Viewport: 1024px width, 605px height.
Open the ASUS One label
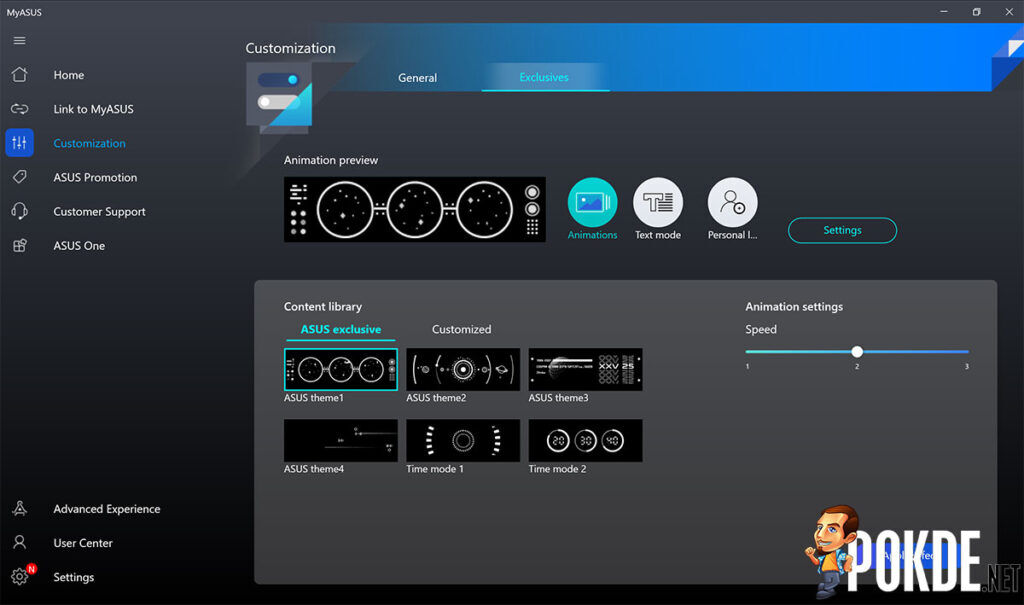click(x=79, y=246)
